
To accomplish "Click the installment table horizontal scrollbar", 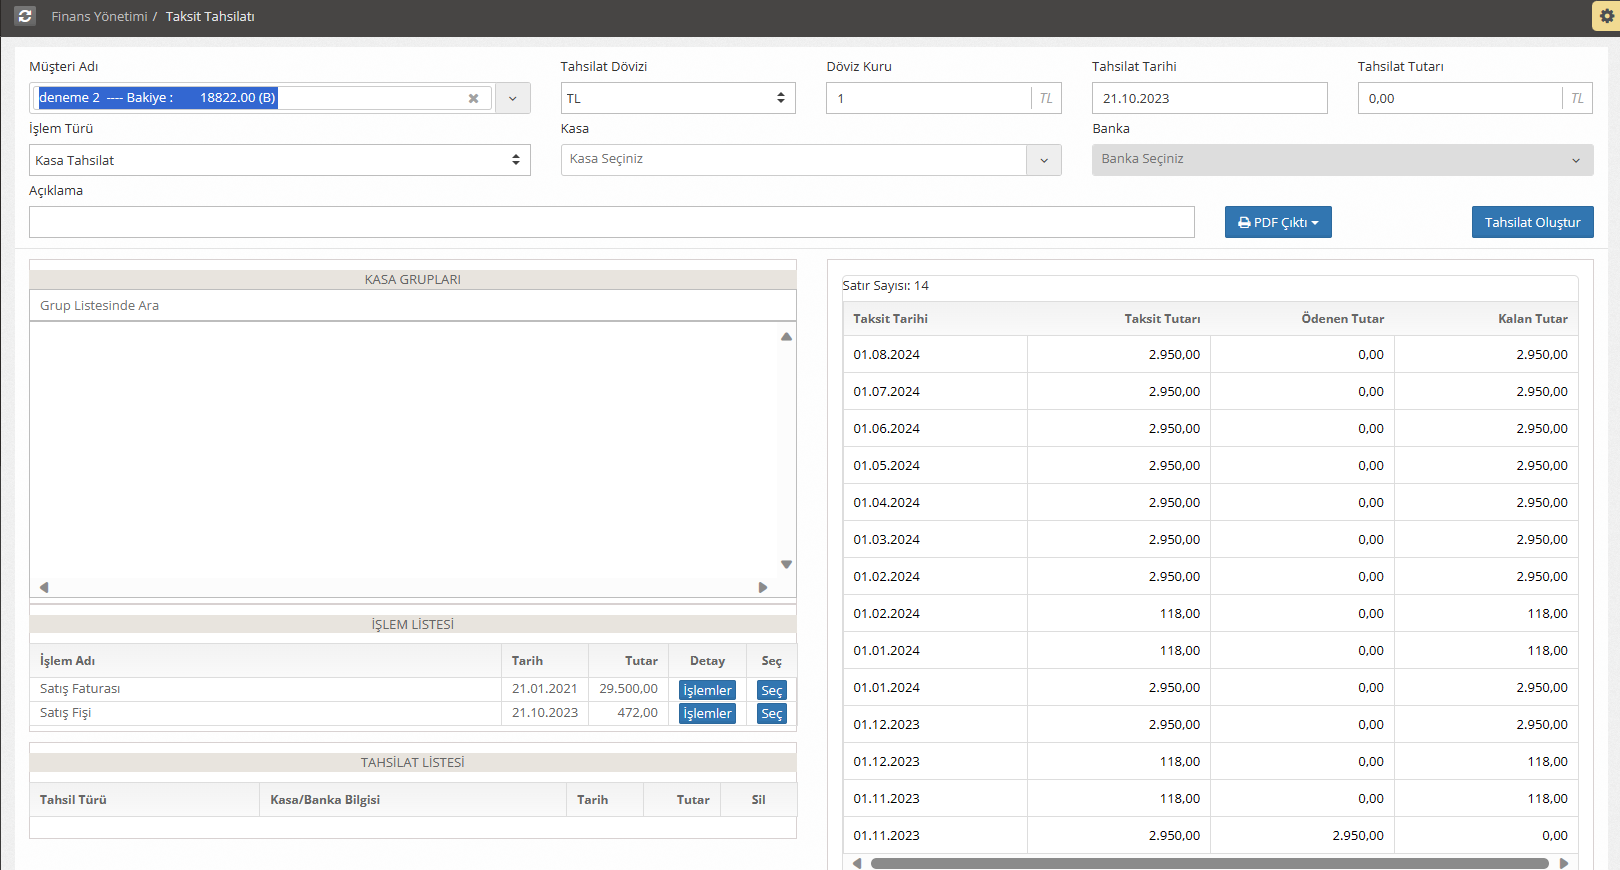I will pyautogui.click(x=1208, y=863).
